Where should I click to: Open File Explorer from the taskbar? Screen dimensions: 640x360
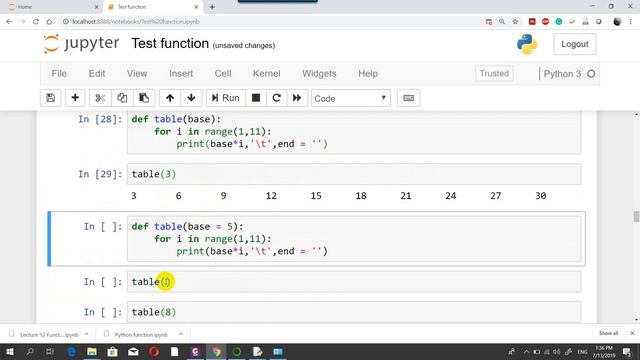coord(92,352)
